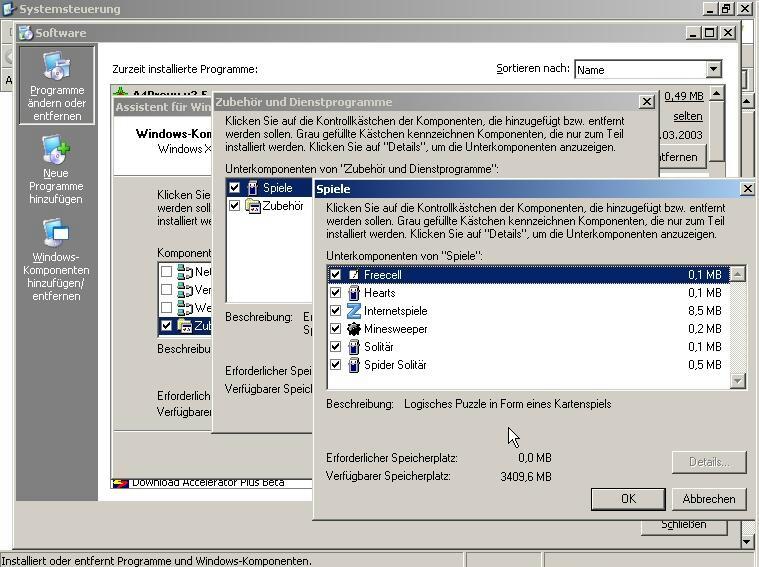Click the selten link in program list
Screen dimensions: 759x567
coord(687,116)
